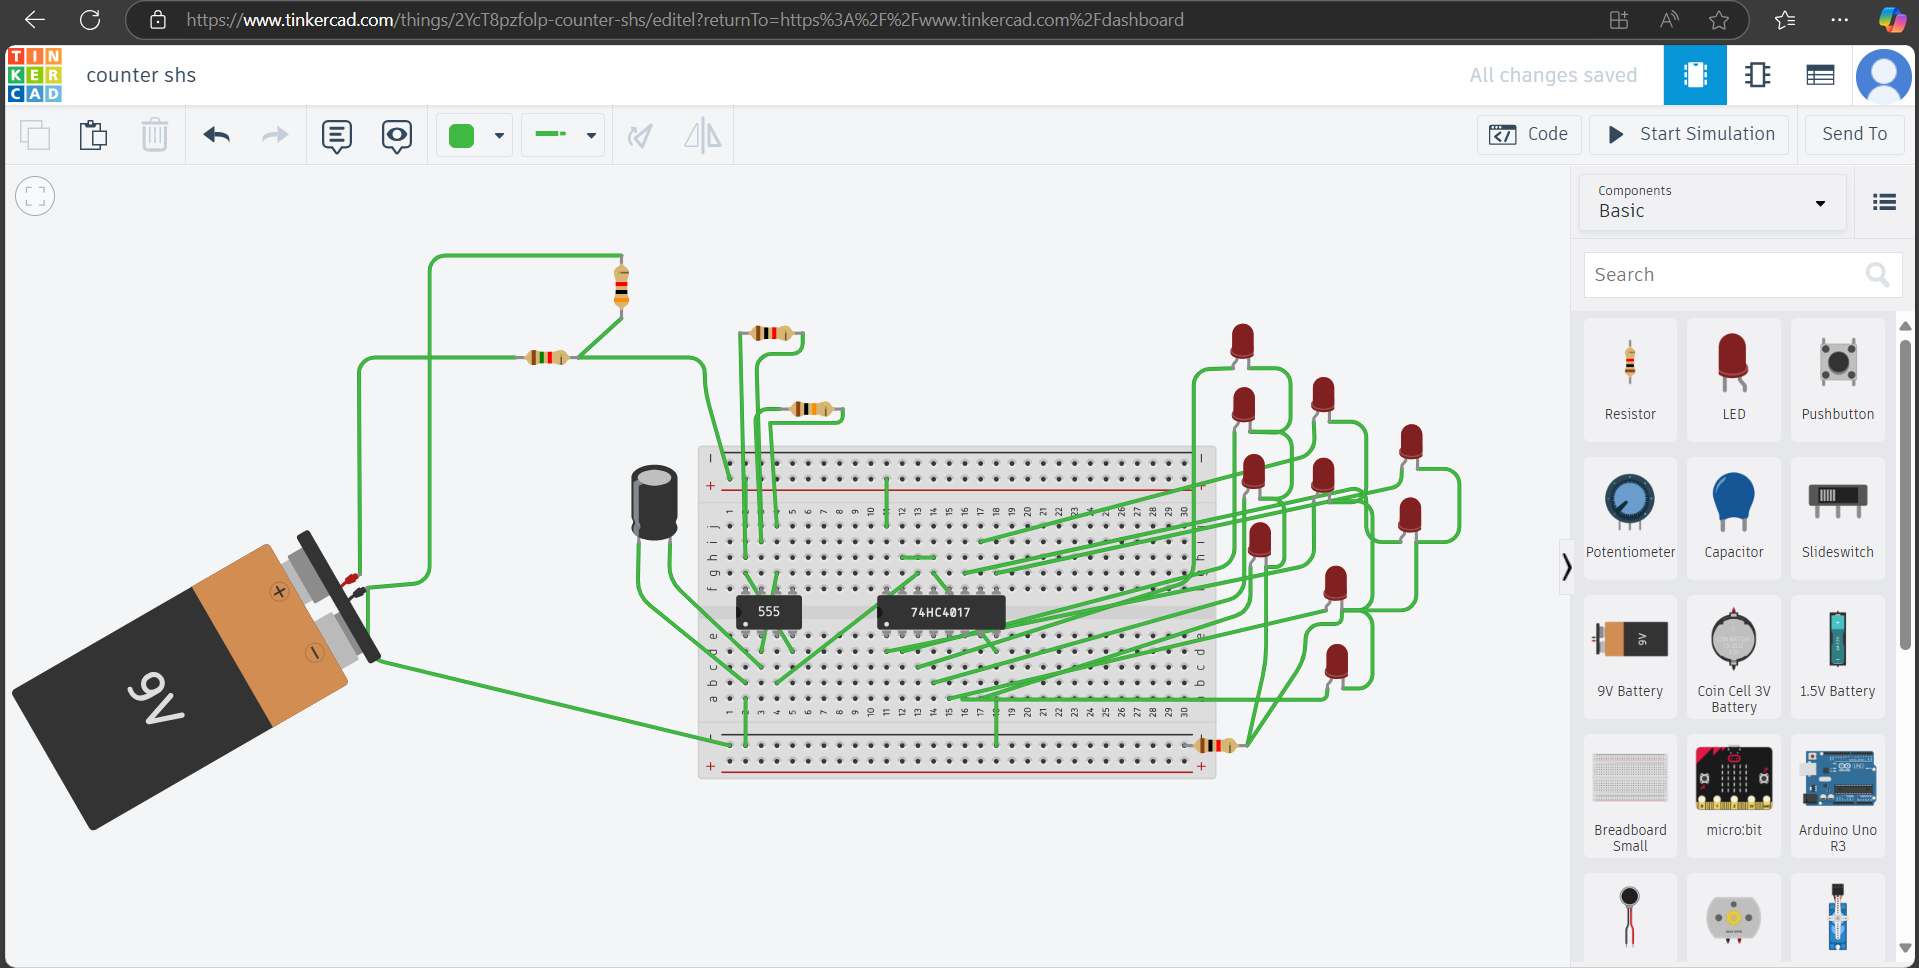The height and width of the screenshot is (968, 1919).
Task: Redo the last undone action
Action: (275, 135)
